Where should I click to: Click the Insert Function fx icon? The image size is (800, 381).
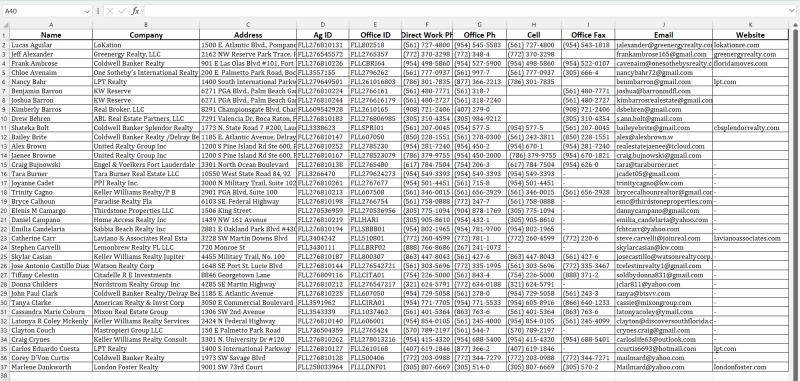pyautogui.click(x=135, y=11)
